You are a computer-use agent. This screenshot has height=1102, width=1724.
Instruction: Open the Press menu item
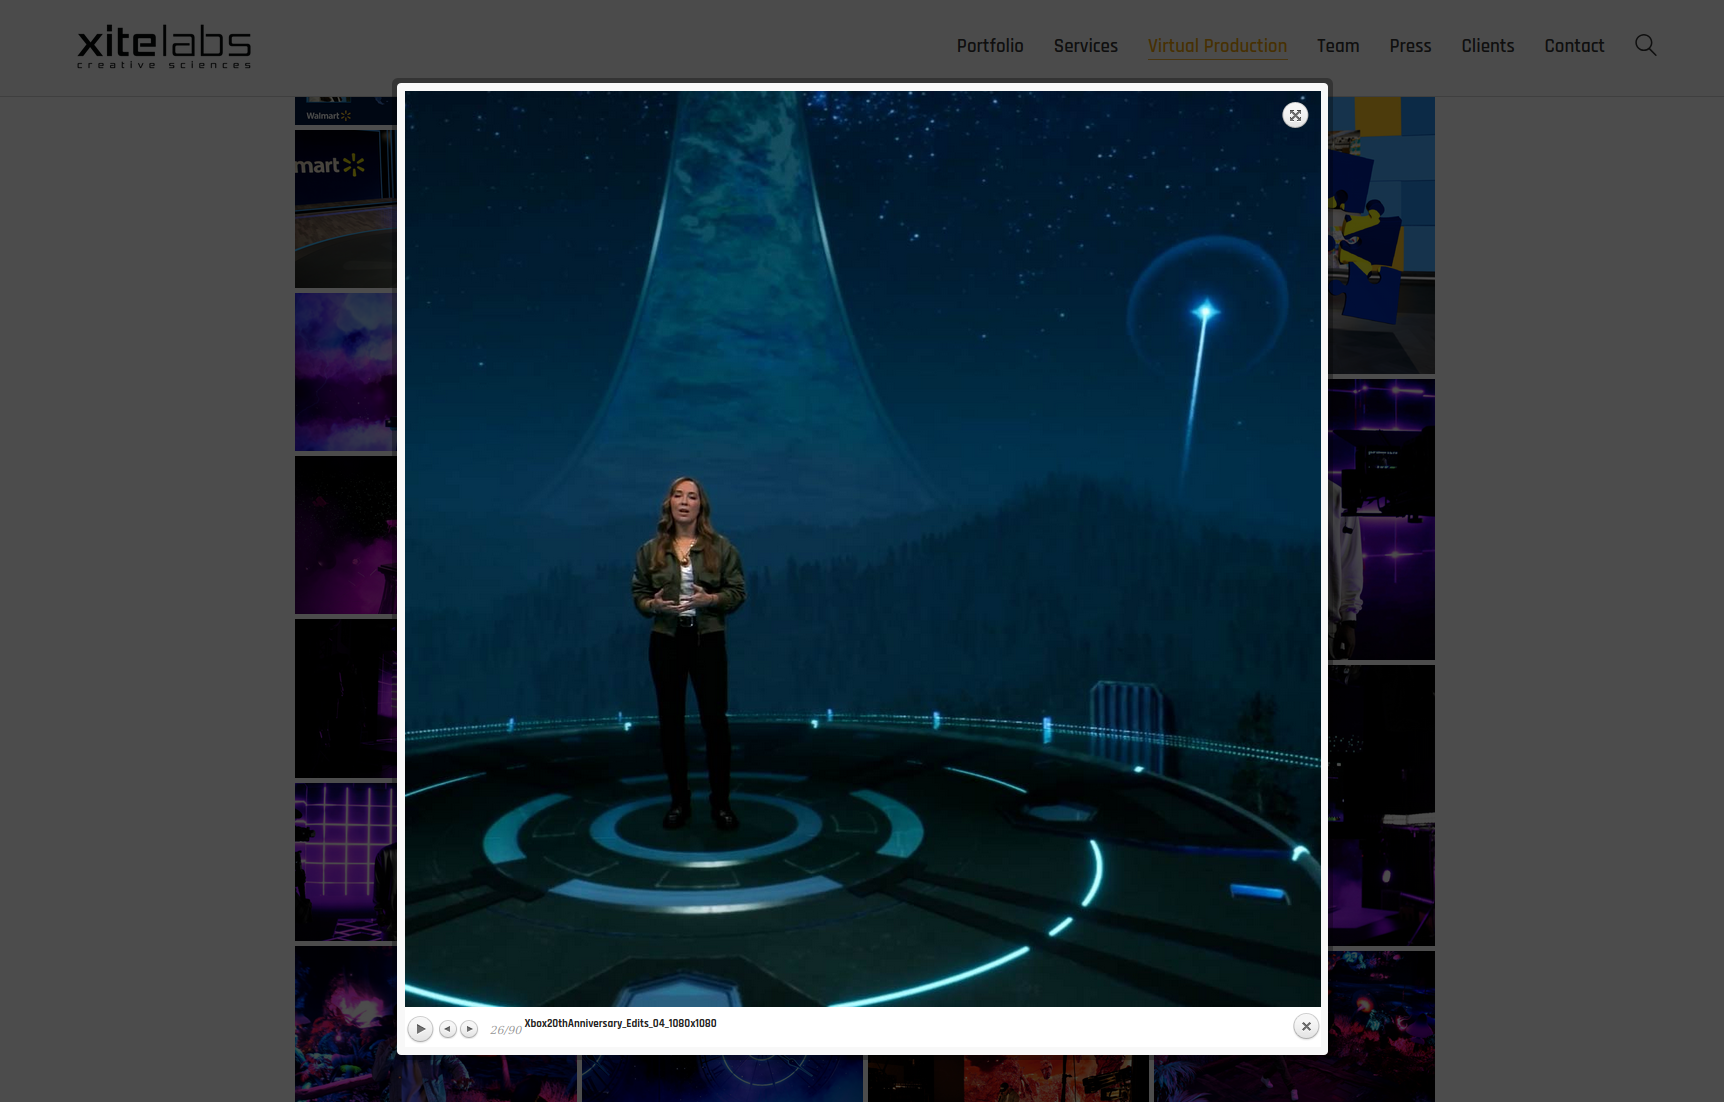(1410, 46)
